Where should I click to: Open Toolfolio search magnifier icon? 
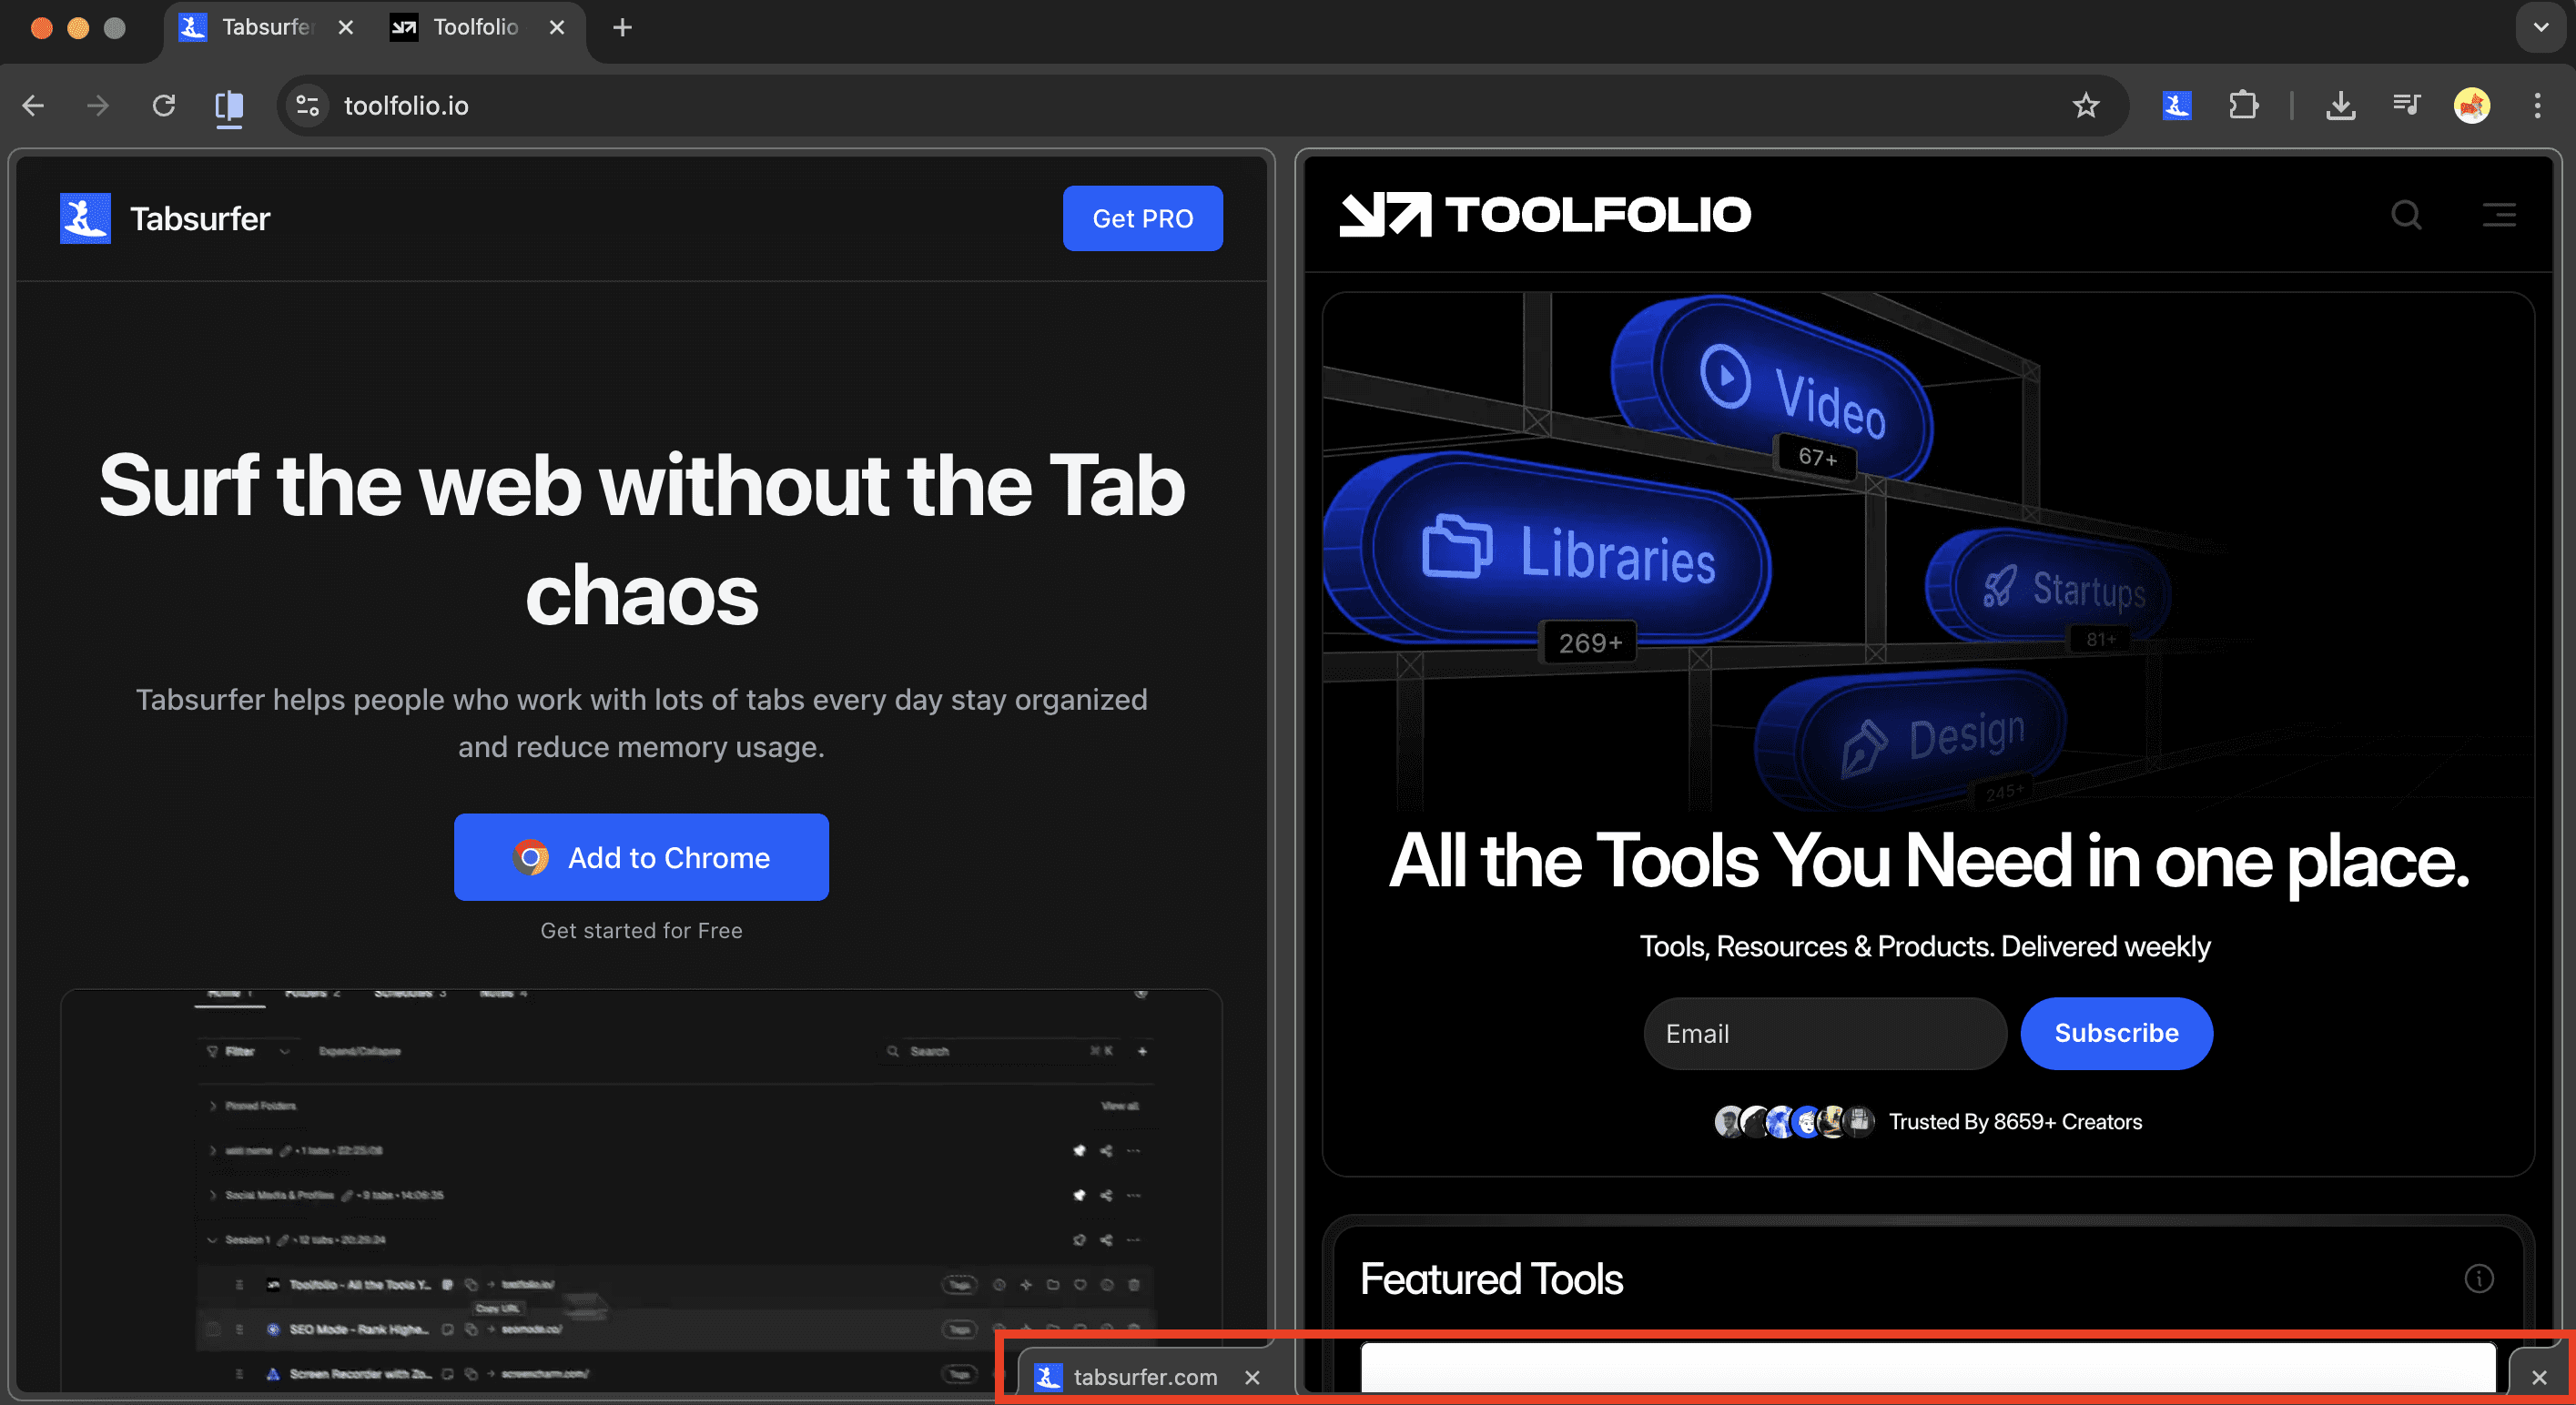2406,215
